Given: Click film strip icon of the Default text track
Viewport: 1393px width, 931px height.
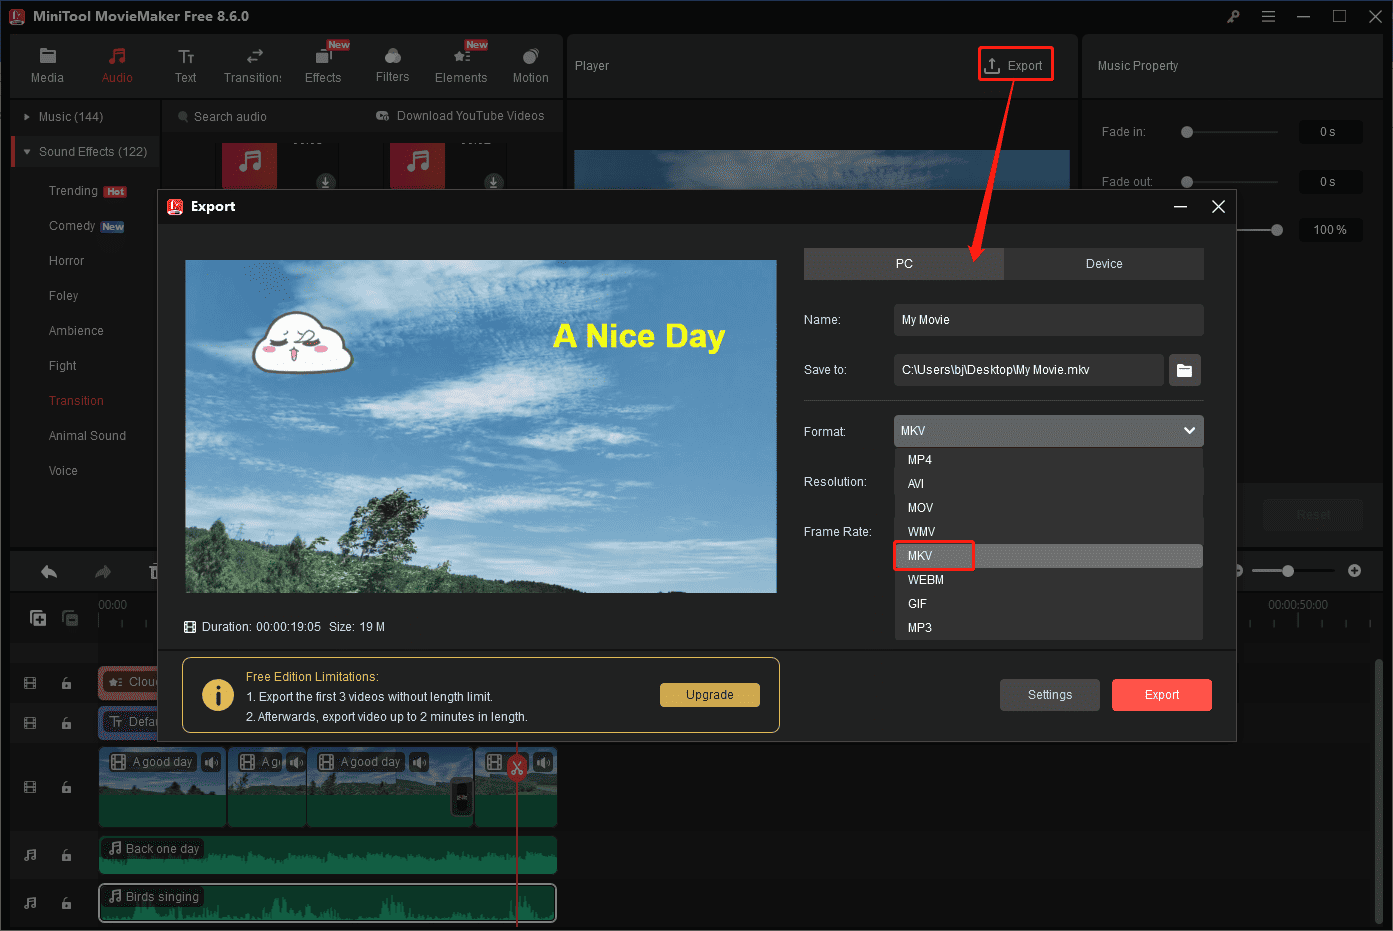Looking at the screenshot, I should [30, 723].
